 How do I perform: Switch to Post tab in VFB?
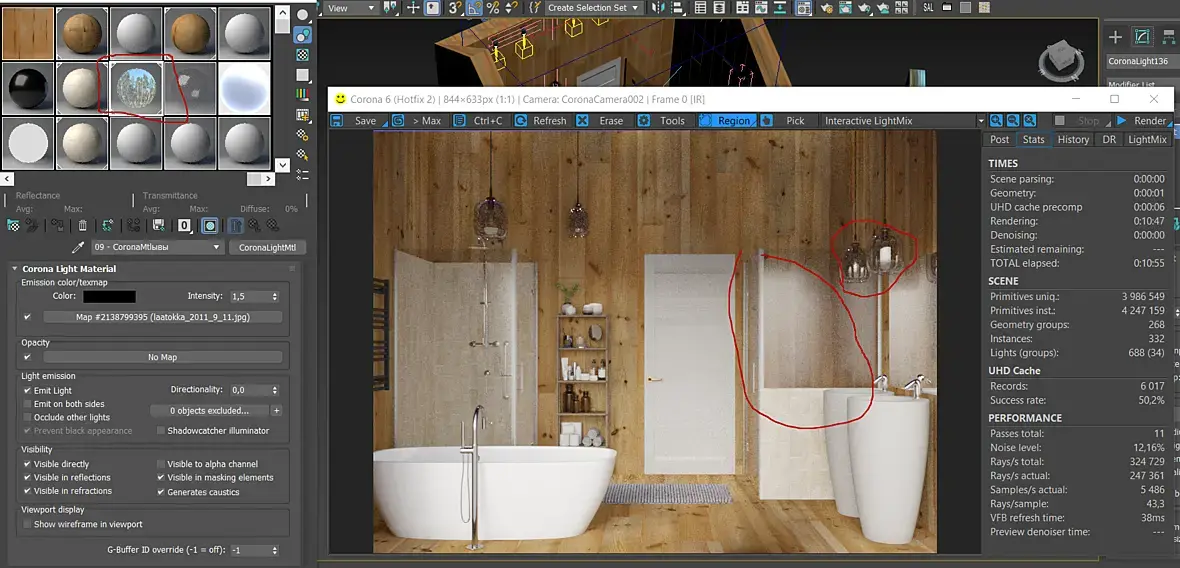tap(999, 139)
